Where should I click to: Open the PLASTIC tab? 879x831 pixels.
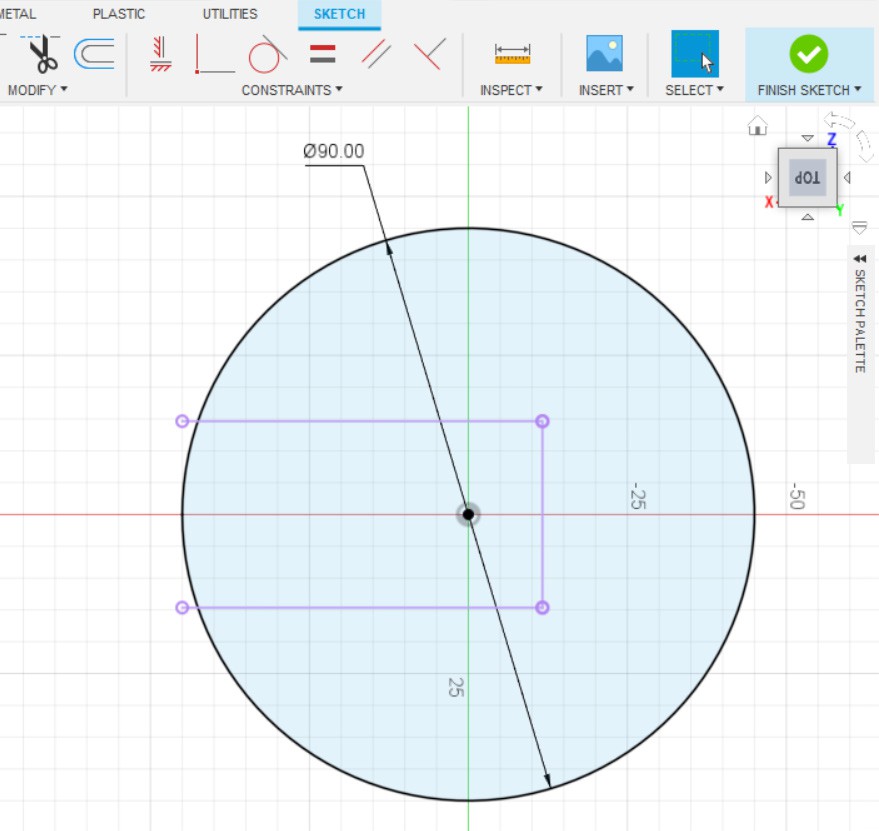coord(119,14)
